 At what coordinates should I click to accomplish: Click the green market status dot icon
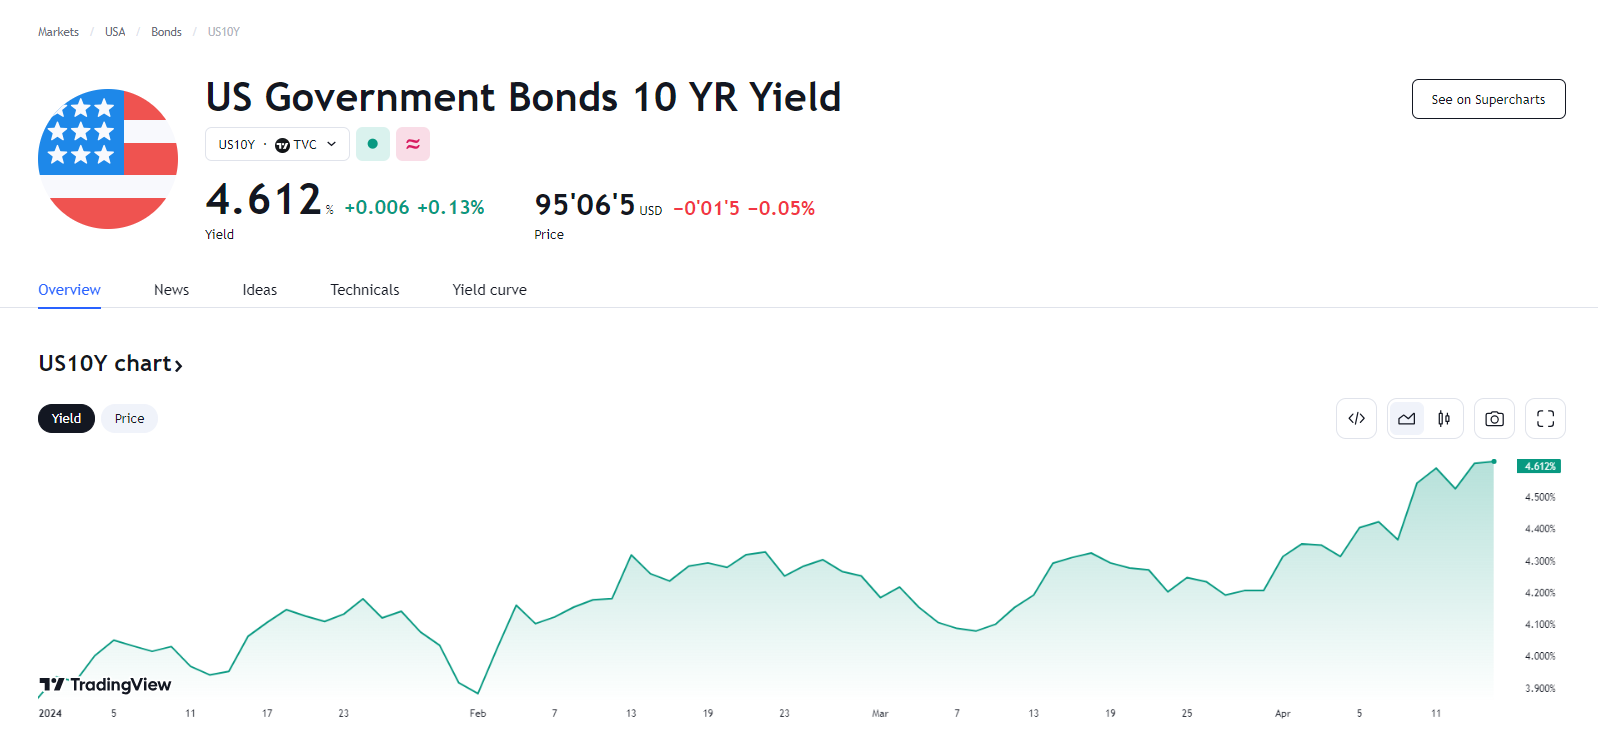[x=373, y=144]
